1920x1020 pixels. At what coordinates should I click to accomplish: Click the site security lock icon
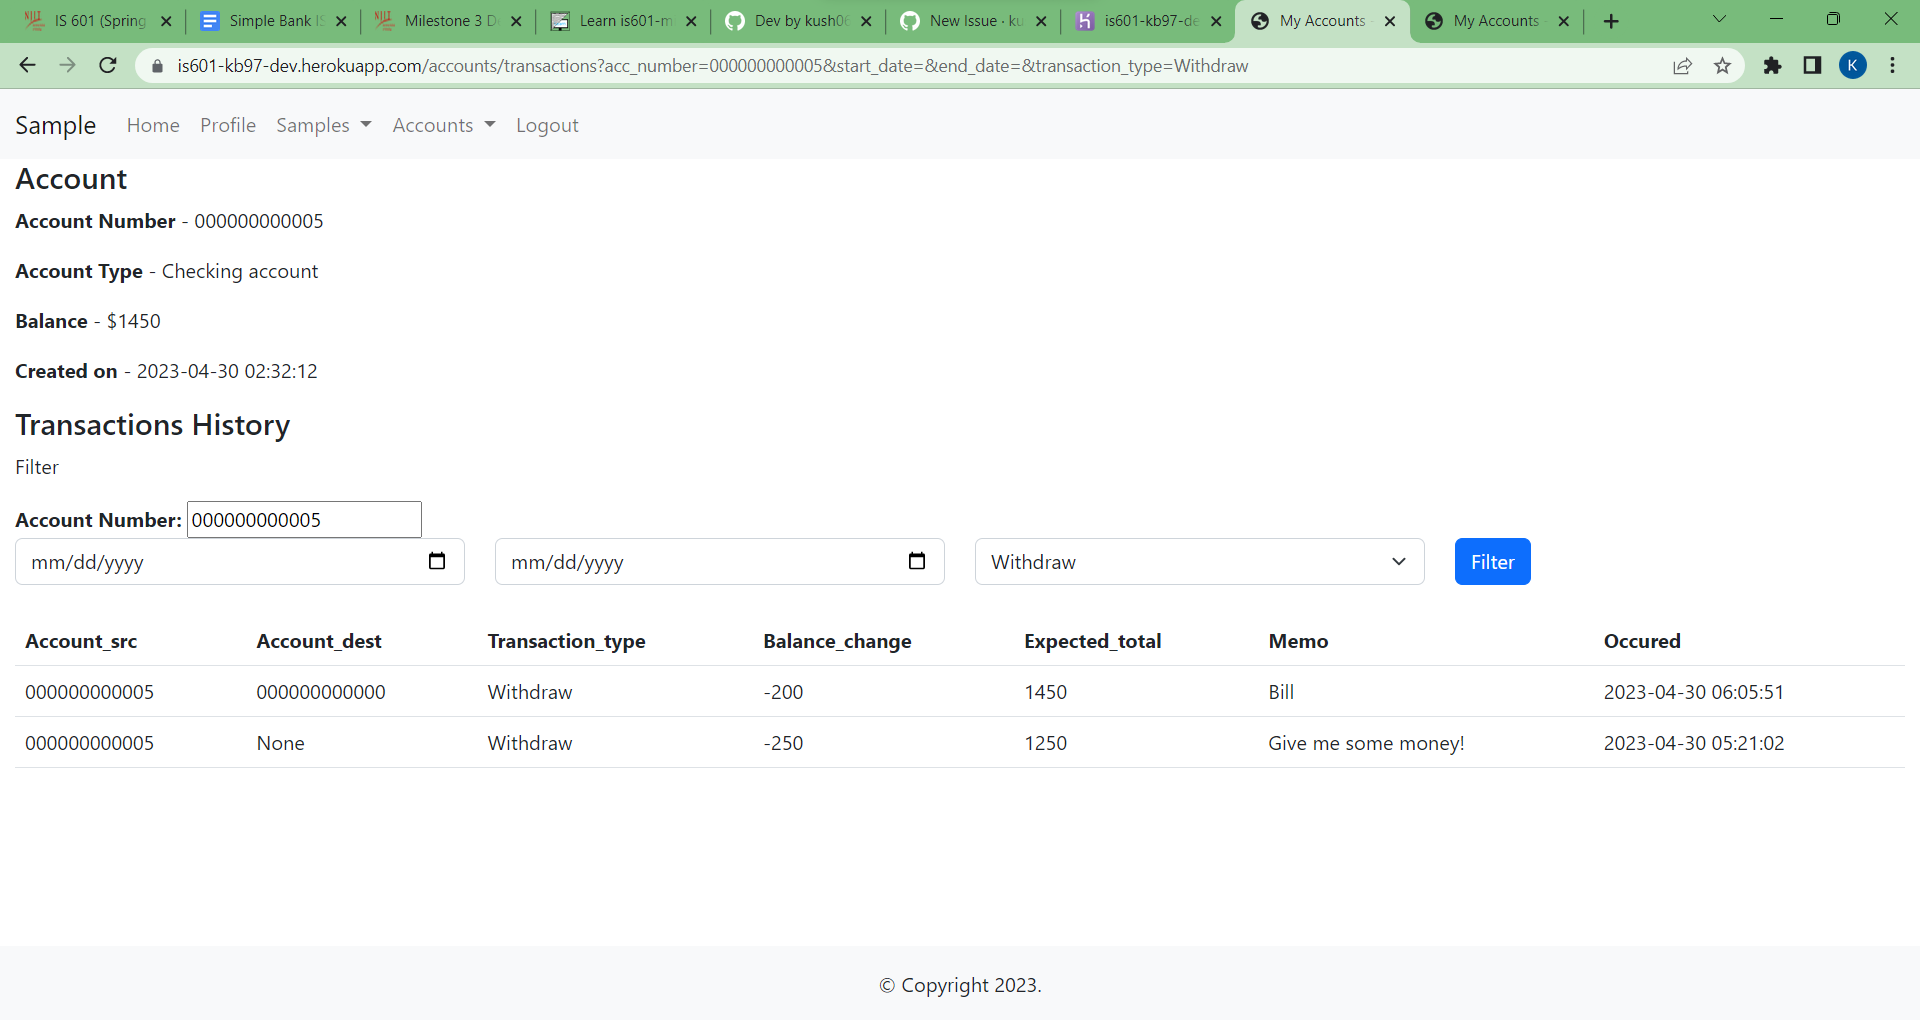point(157,65)
